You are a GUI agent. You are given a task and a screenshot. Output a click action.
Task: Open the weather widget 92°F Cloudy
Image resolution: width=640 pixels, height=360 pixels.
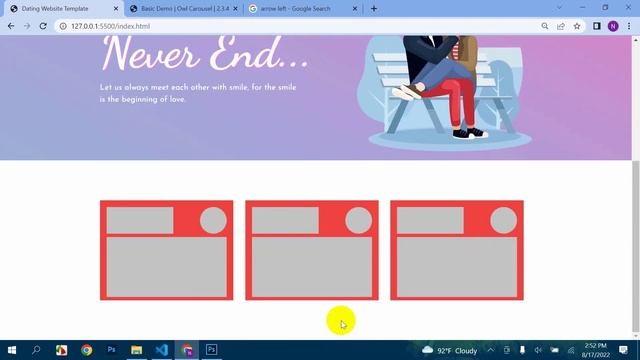pyautogui.click(x=449, y=350)
